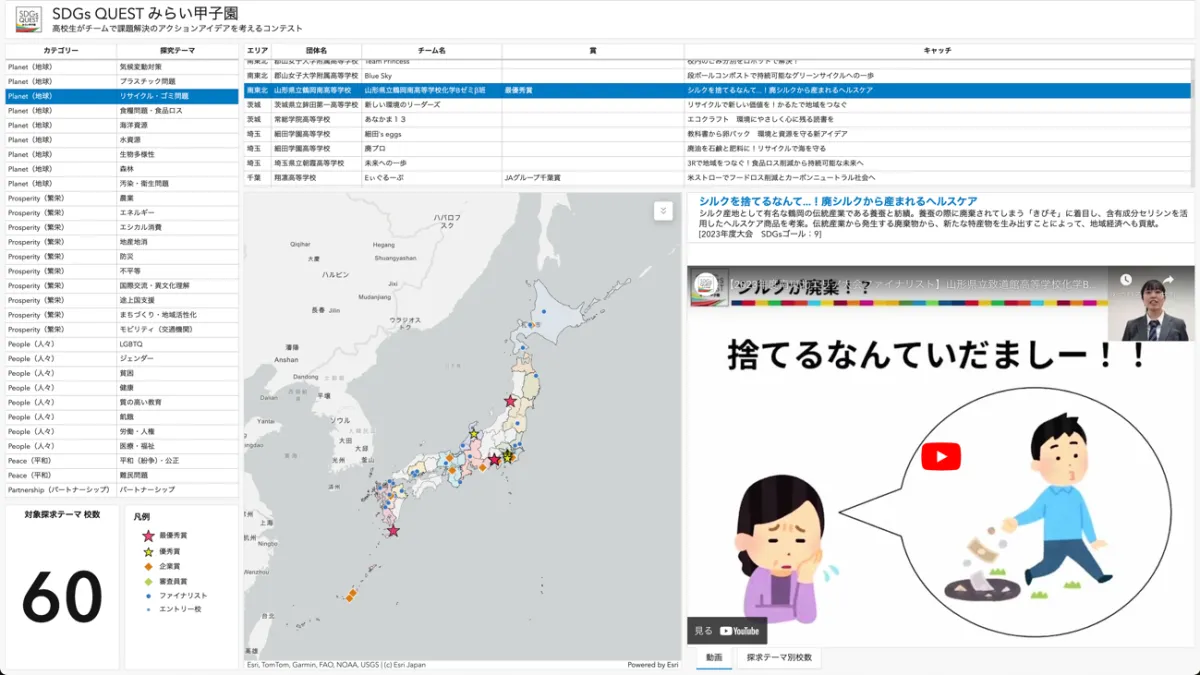Open the Powered by Esri link
This screenshot has height=675, width=1200.
[652, 664]
